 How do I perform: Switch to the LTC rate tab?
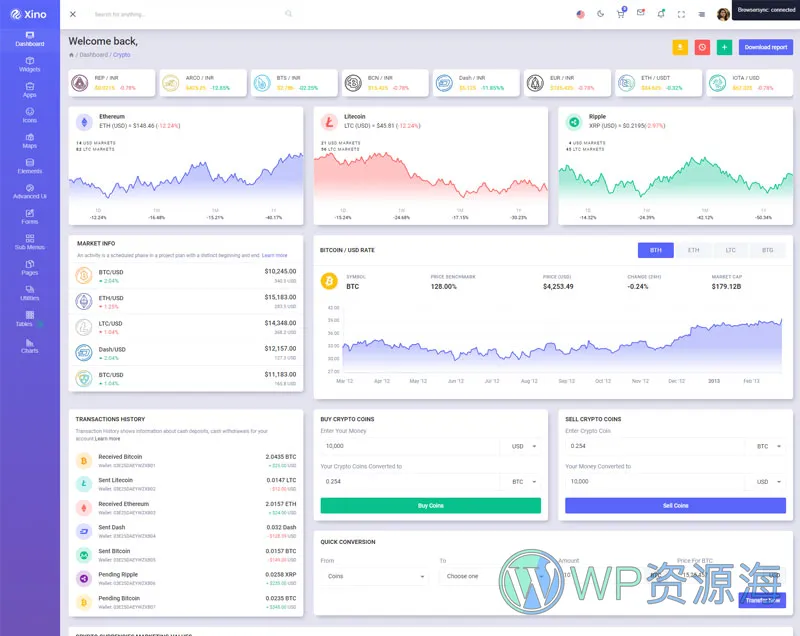[x=730, y=250]
